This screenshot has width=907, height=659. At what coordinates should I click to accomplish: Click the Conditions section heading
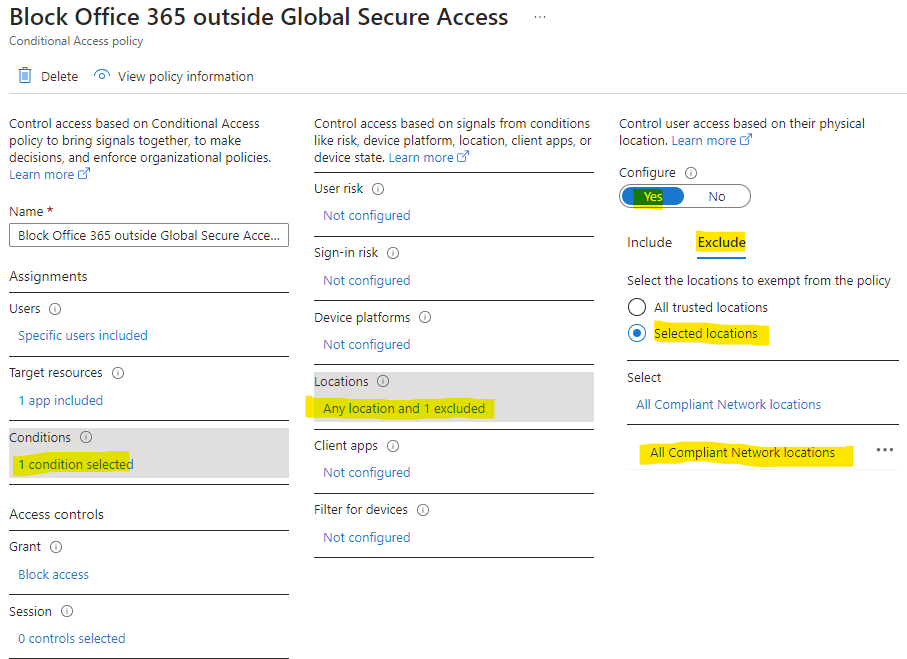(40, 437)
